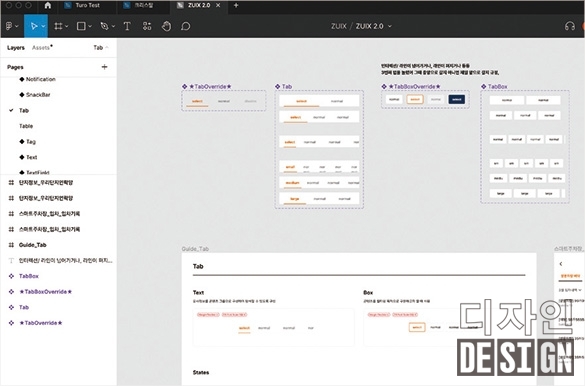This screenshot has width=585, height=386.
Task: Select the Frame tool
Action: point(58,26)
